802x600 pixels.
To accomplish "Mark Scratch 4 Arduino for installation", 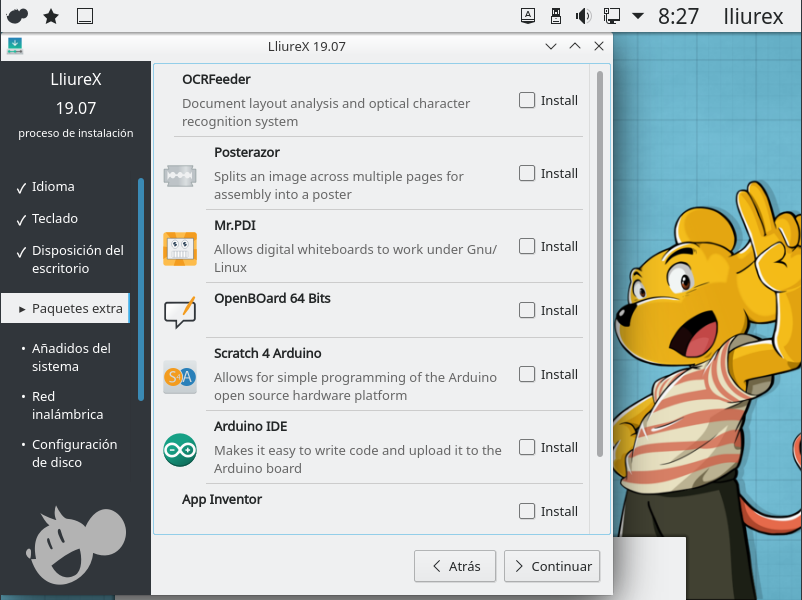I will [527, 374].
